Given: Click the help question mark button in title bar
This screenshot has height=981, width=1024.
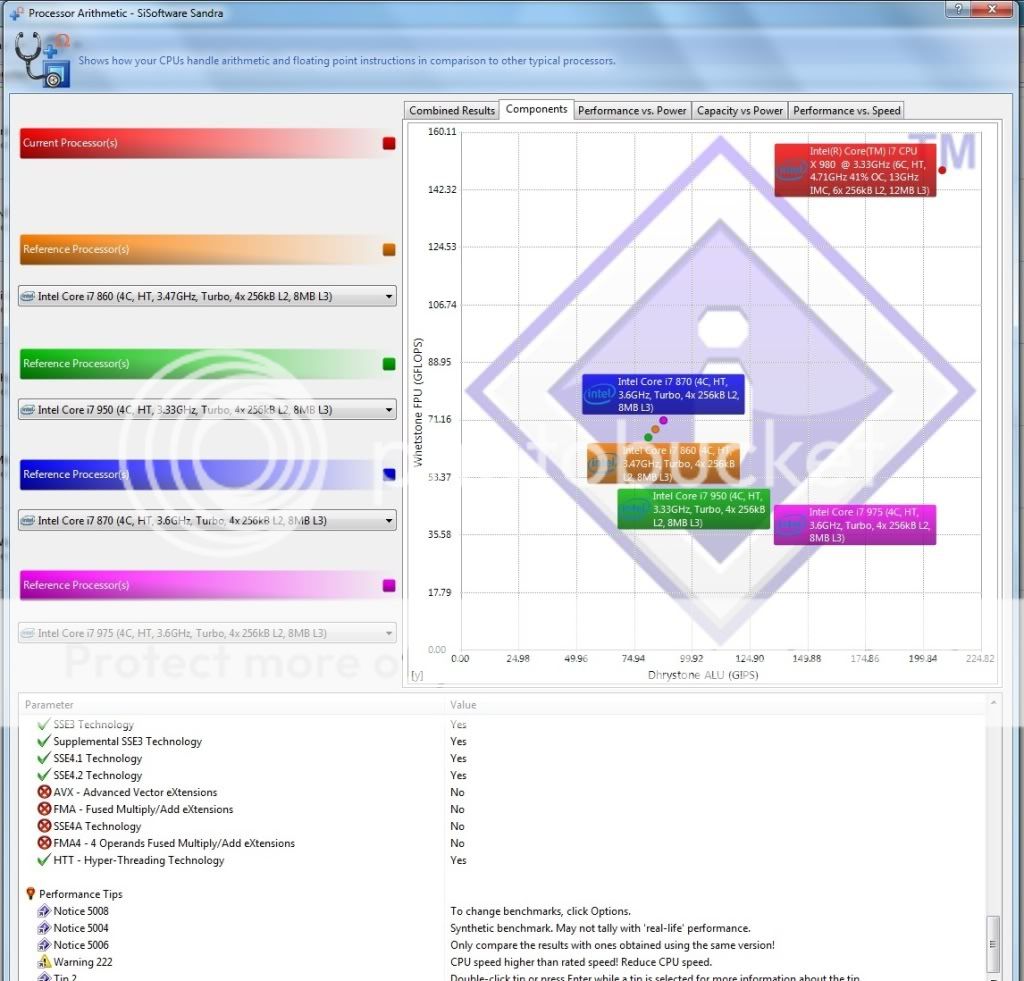Looking at the screenshot, I should pos(957,8).
